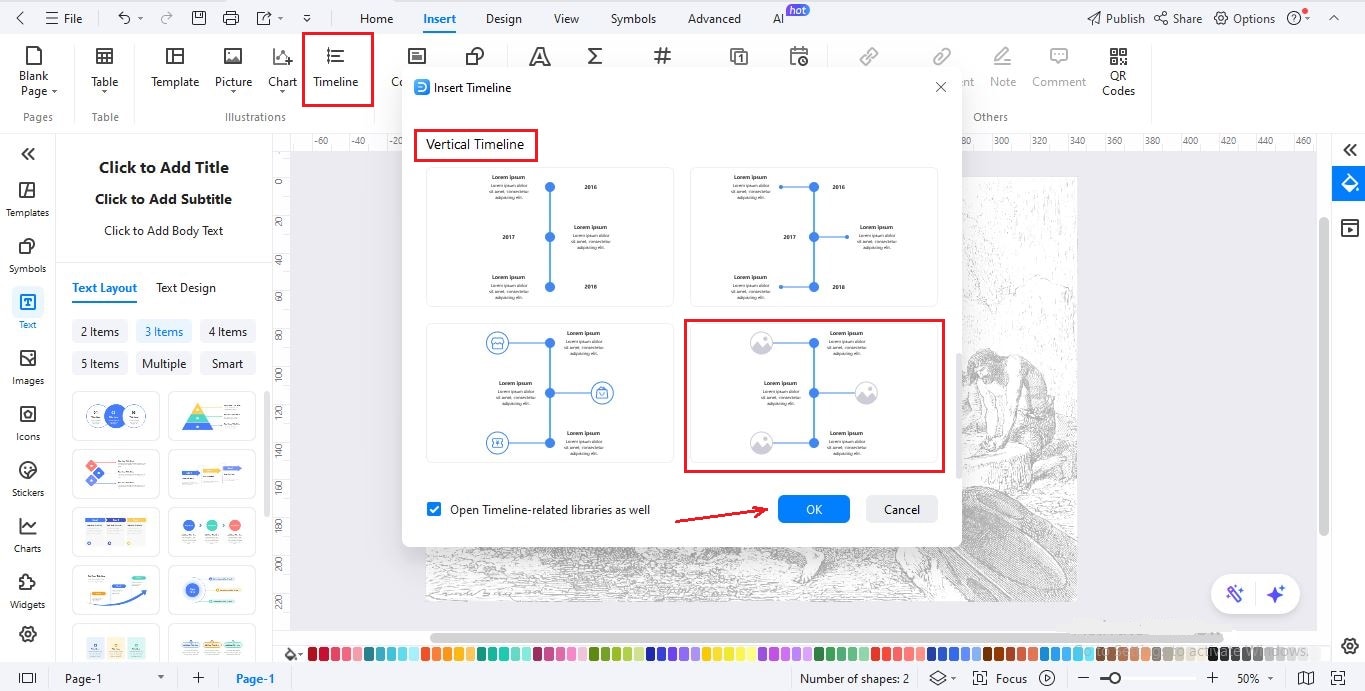Image resolution: width=1365 pixels, height=691 pixels.
Task: Pick the first dark red color swatch
Action: click(313, 654)
